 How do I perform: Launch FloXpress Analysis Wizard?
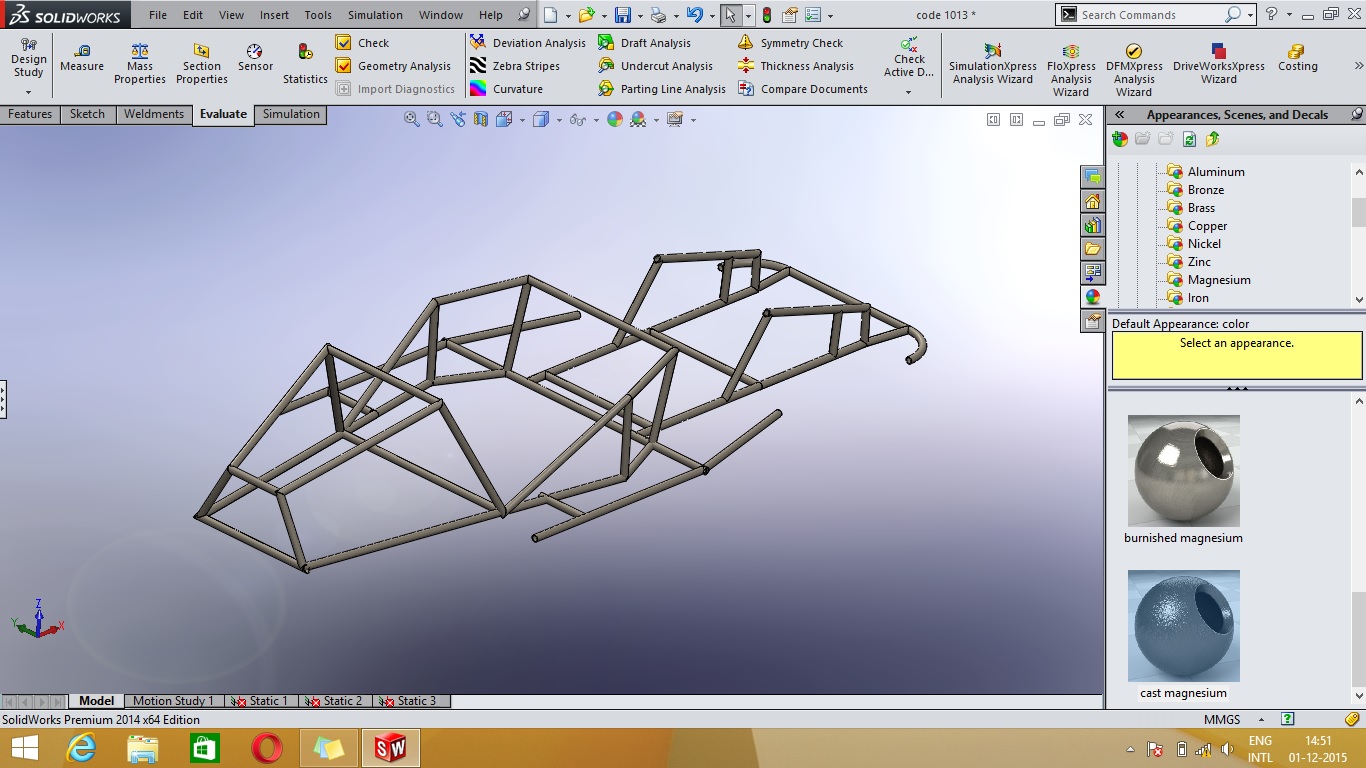coord(1071,70)
